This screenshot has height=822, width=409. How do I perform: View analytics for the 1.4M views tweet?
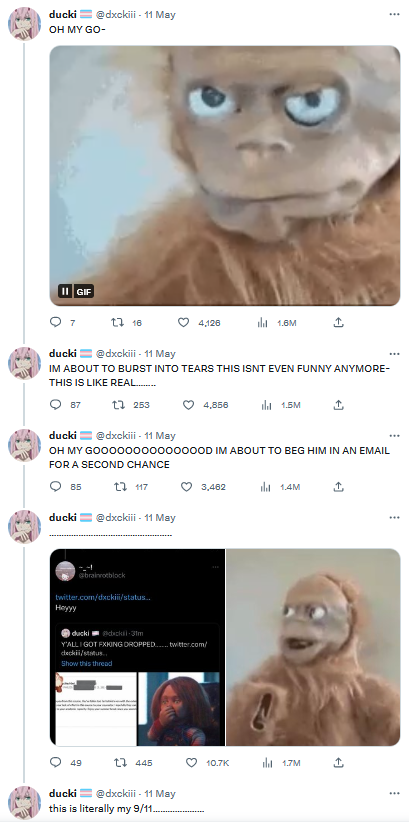(280, 487)
